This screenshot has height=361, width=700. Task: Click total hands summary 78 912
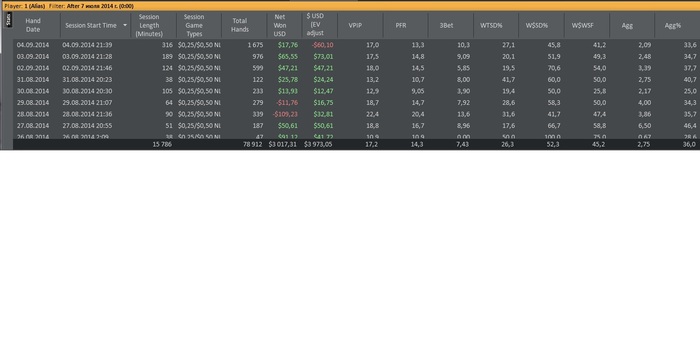tap(252, 145)
